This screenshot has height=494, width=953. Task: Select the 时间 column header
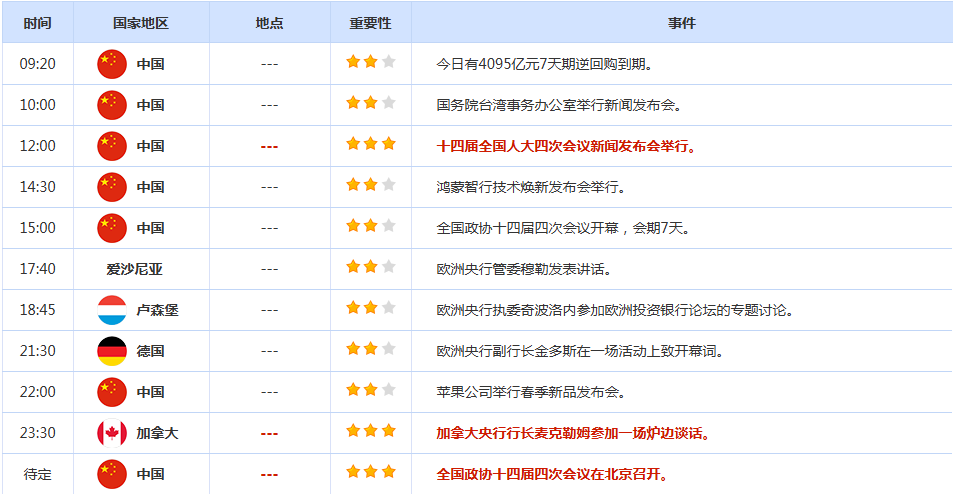point(38,23)
